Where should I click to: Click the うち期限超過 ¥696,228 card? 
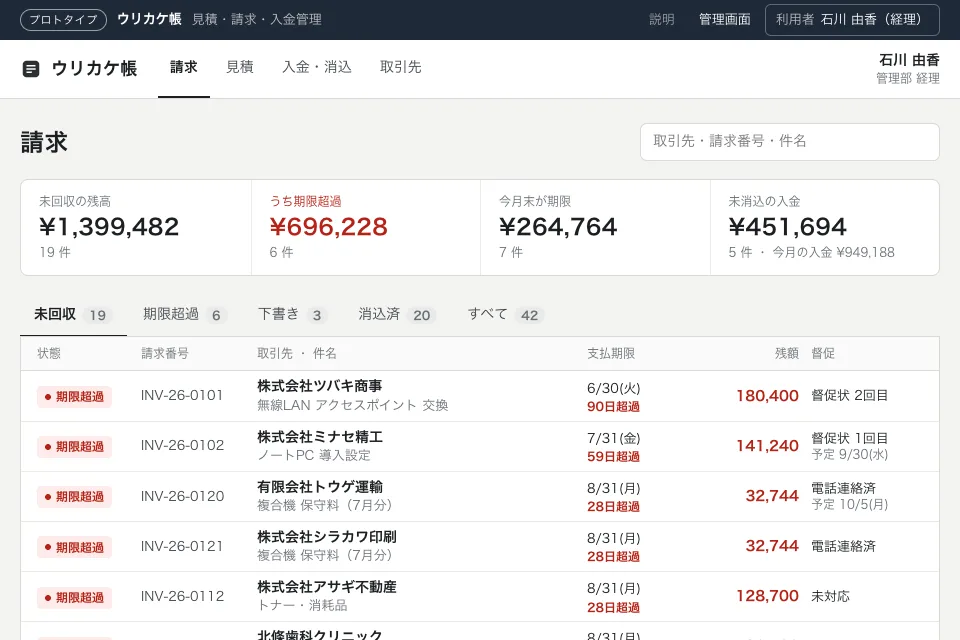[366, 227]
